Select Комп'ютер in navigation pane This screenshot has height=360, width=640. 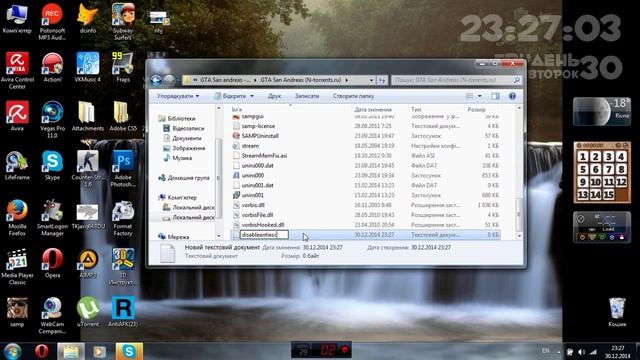pyautogui.click(x=178, y=198)
